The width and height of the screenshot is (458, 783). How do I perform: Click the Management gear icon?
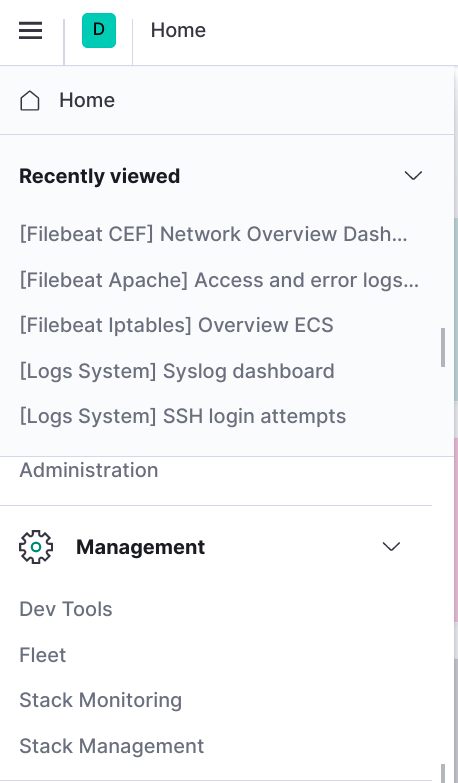pyautogui.click(x=36, y=547)
